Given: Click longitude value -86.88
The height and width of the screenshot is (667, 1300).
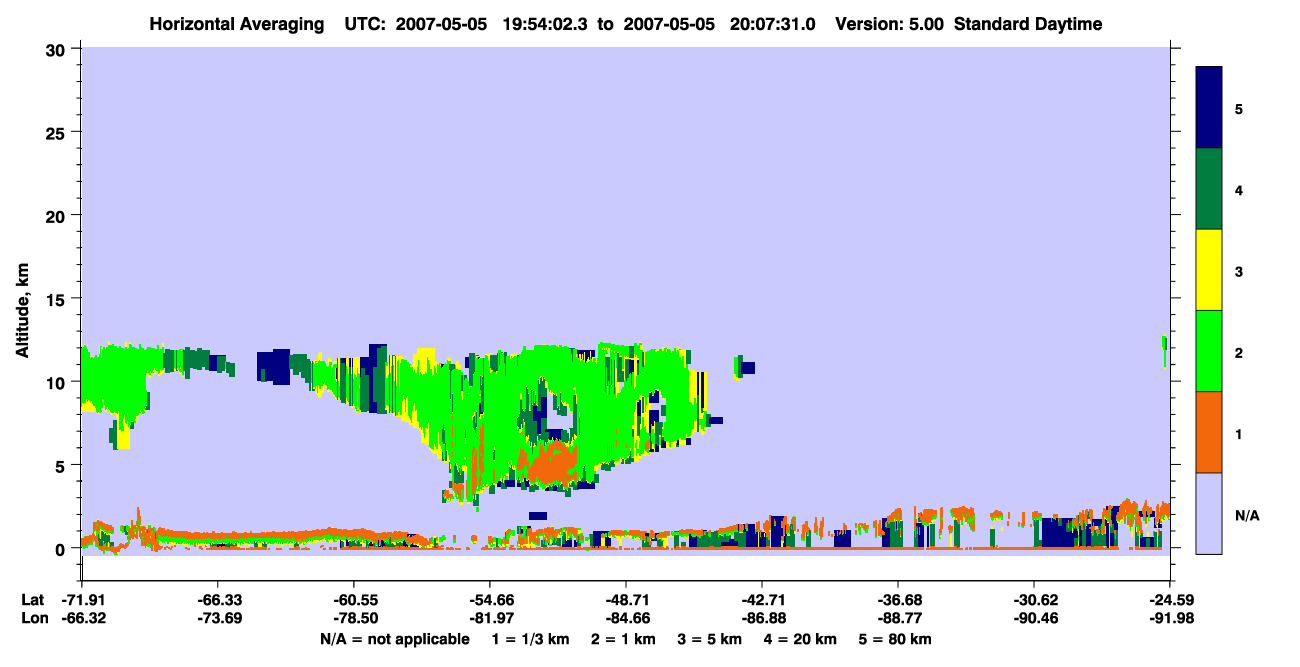Looking at the screenshot, I should (761, 619).
